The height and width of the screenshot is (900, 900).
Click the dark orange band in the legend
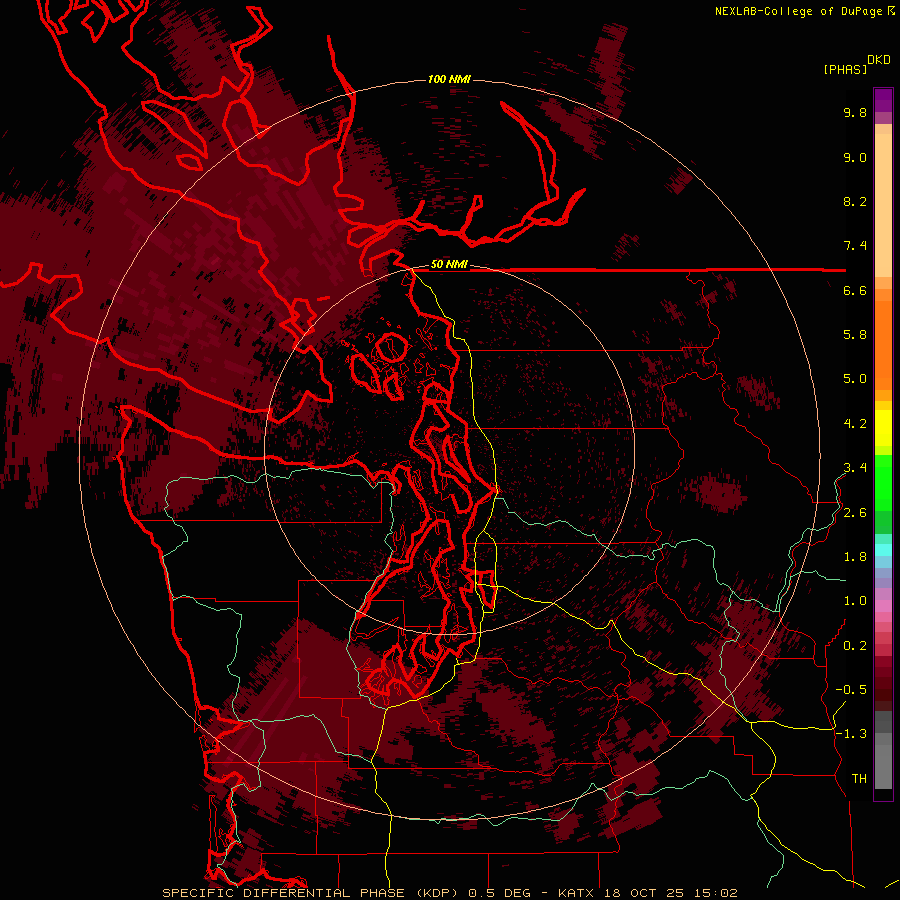coord(883,344)
